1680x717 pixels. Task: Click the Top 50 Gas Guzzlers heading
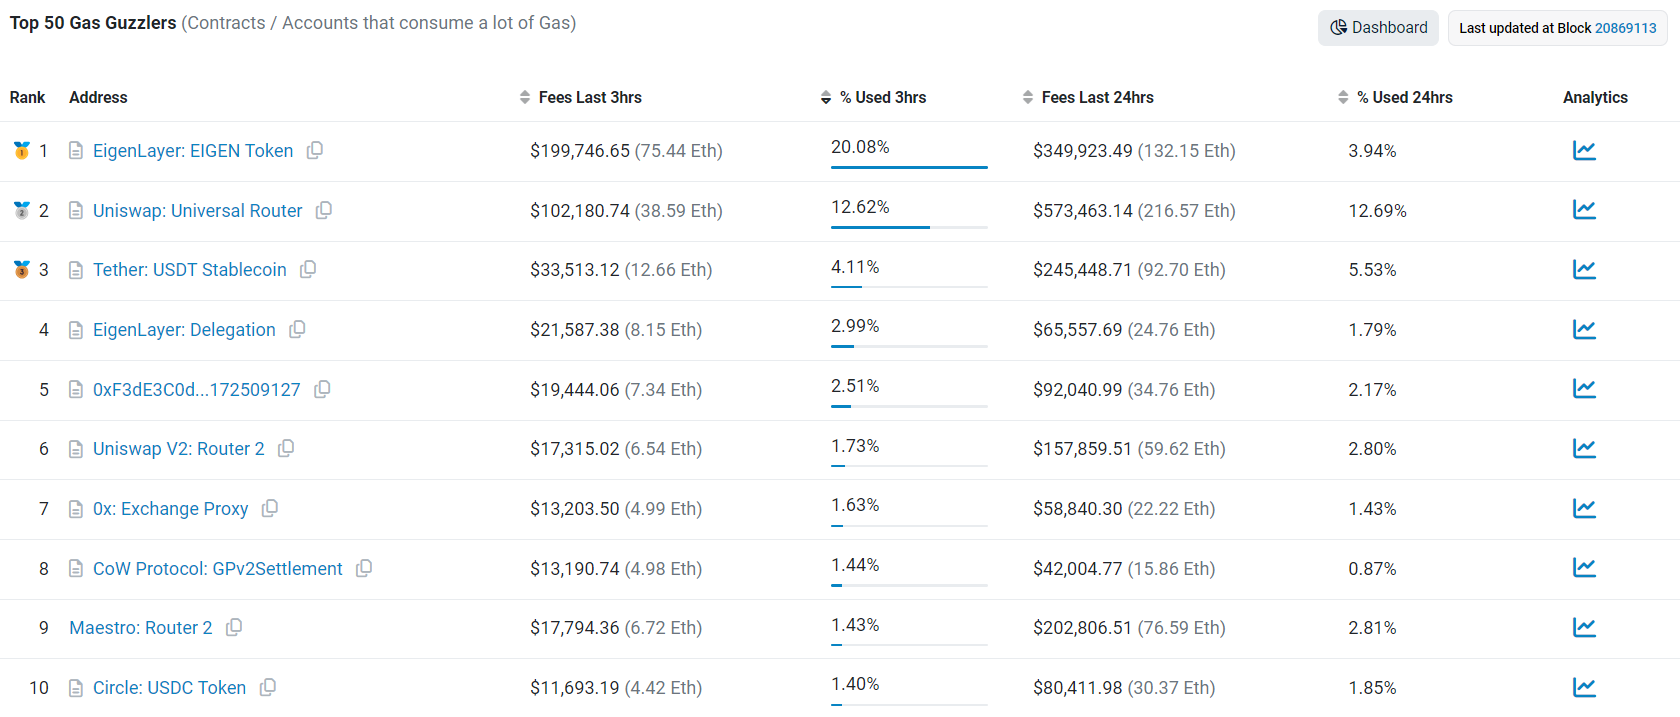click(x=93, y=23)
